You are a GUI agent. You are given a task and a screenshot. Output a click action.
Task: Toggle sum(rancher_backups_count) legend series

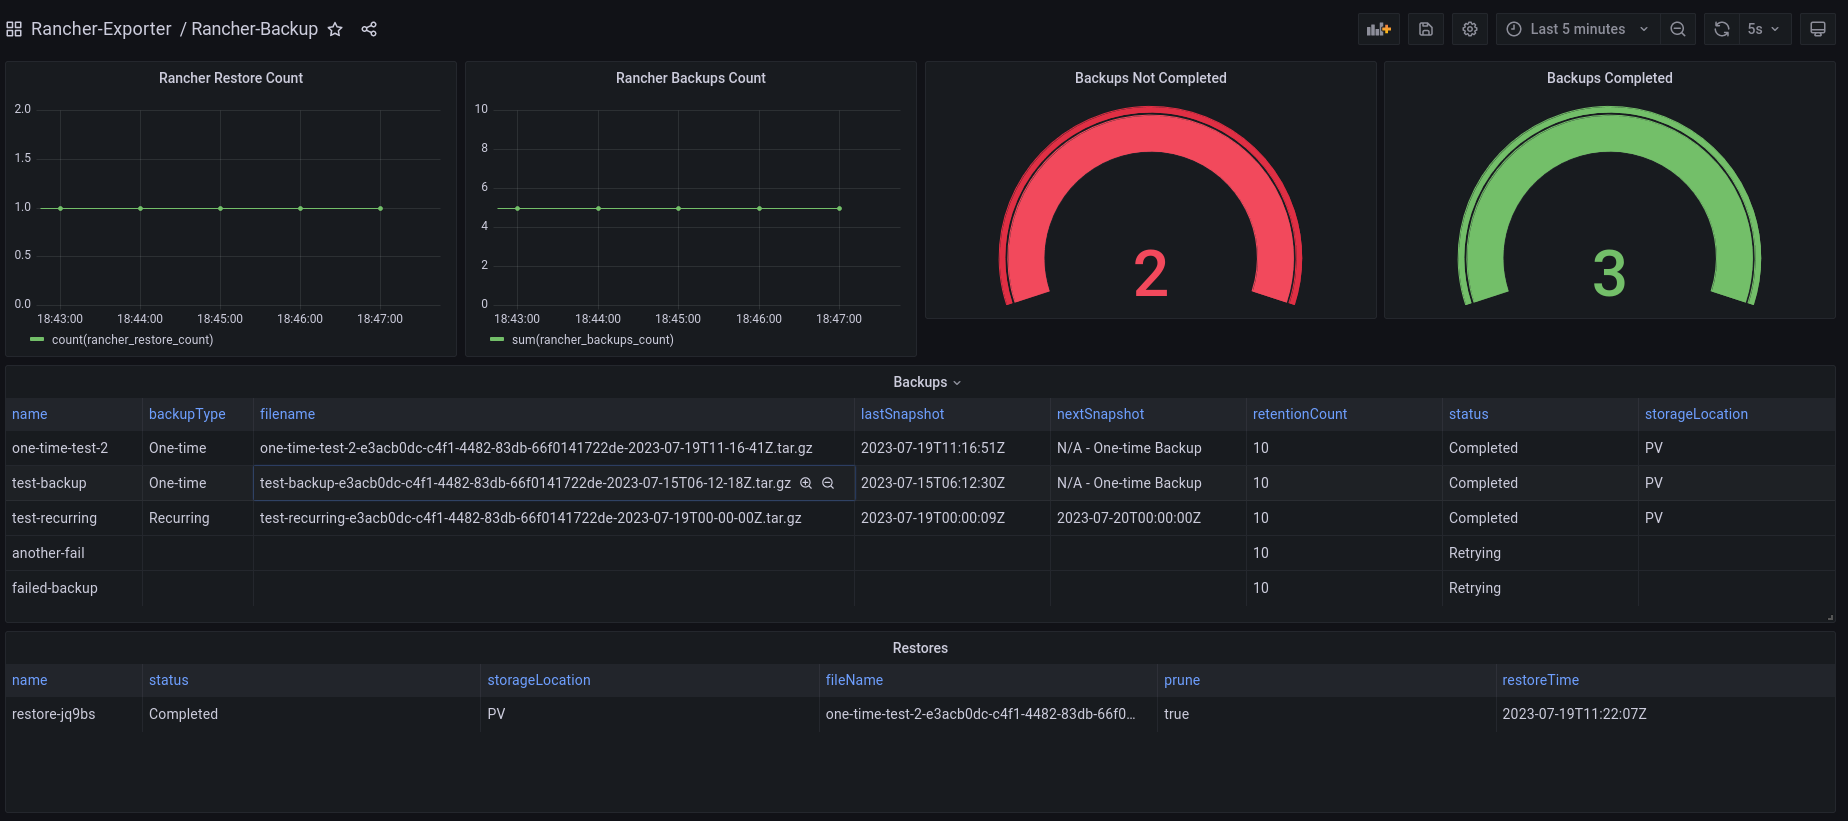(x=593, y=340)
